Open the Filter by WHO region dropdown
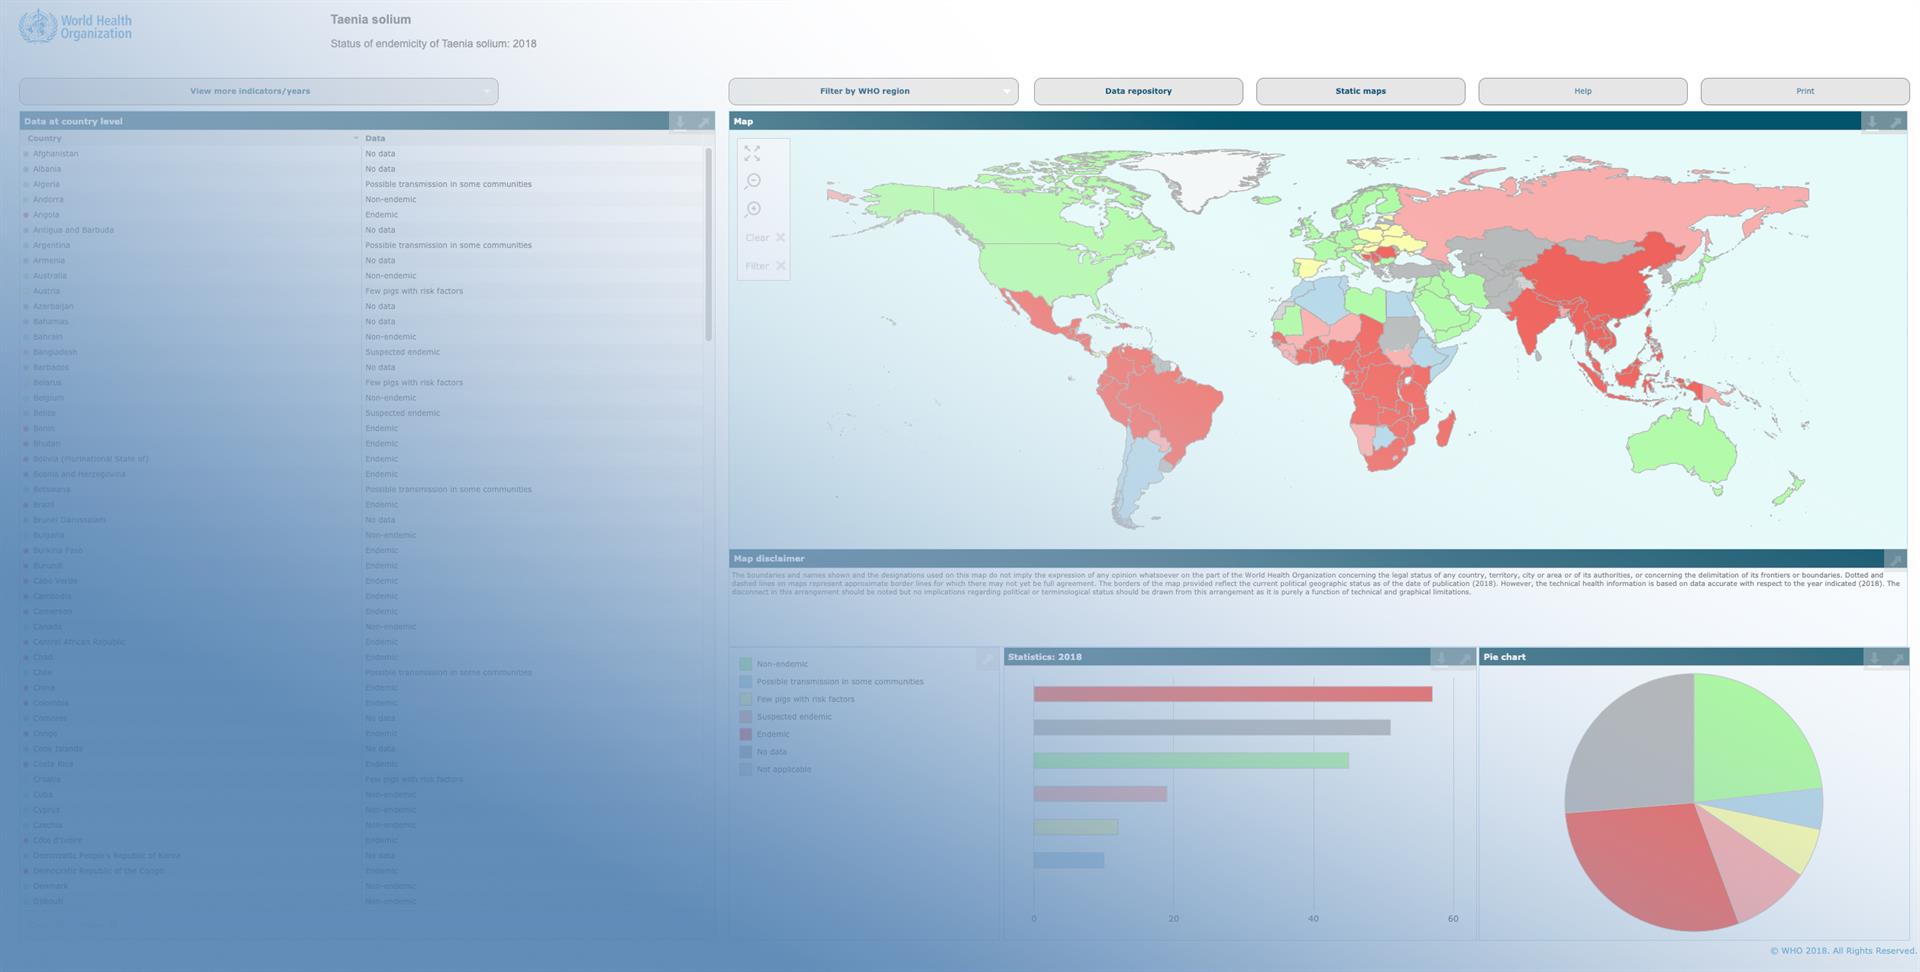1920x972 pixels. [x=873, y=91]
